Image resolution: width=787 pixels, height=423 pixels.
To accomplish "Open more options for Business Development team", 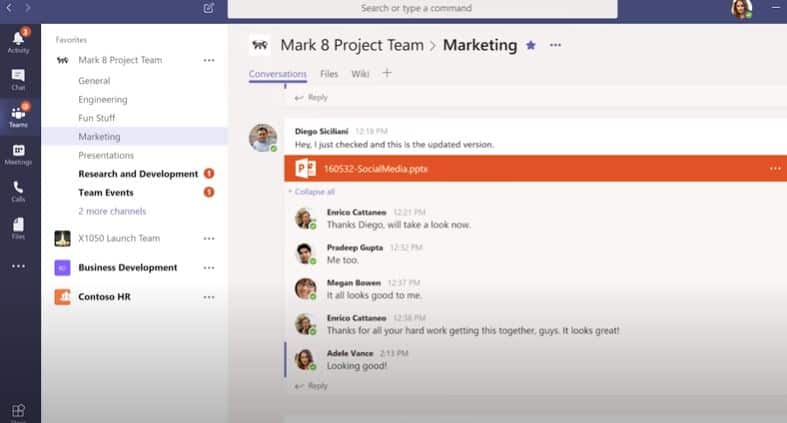I will point(209,268).
